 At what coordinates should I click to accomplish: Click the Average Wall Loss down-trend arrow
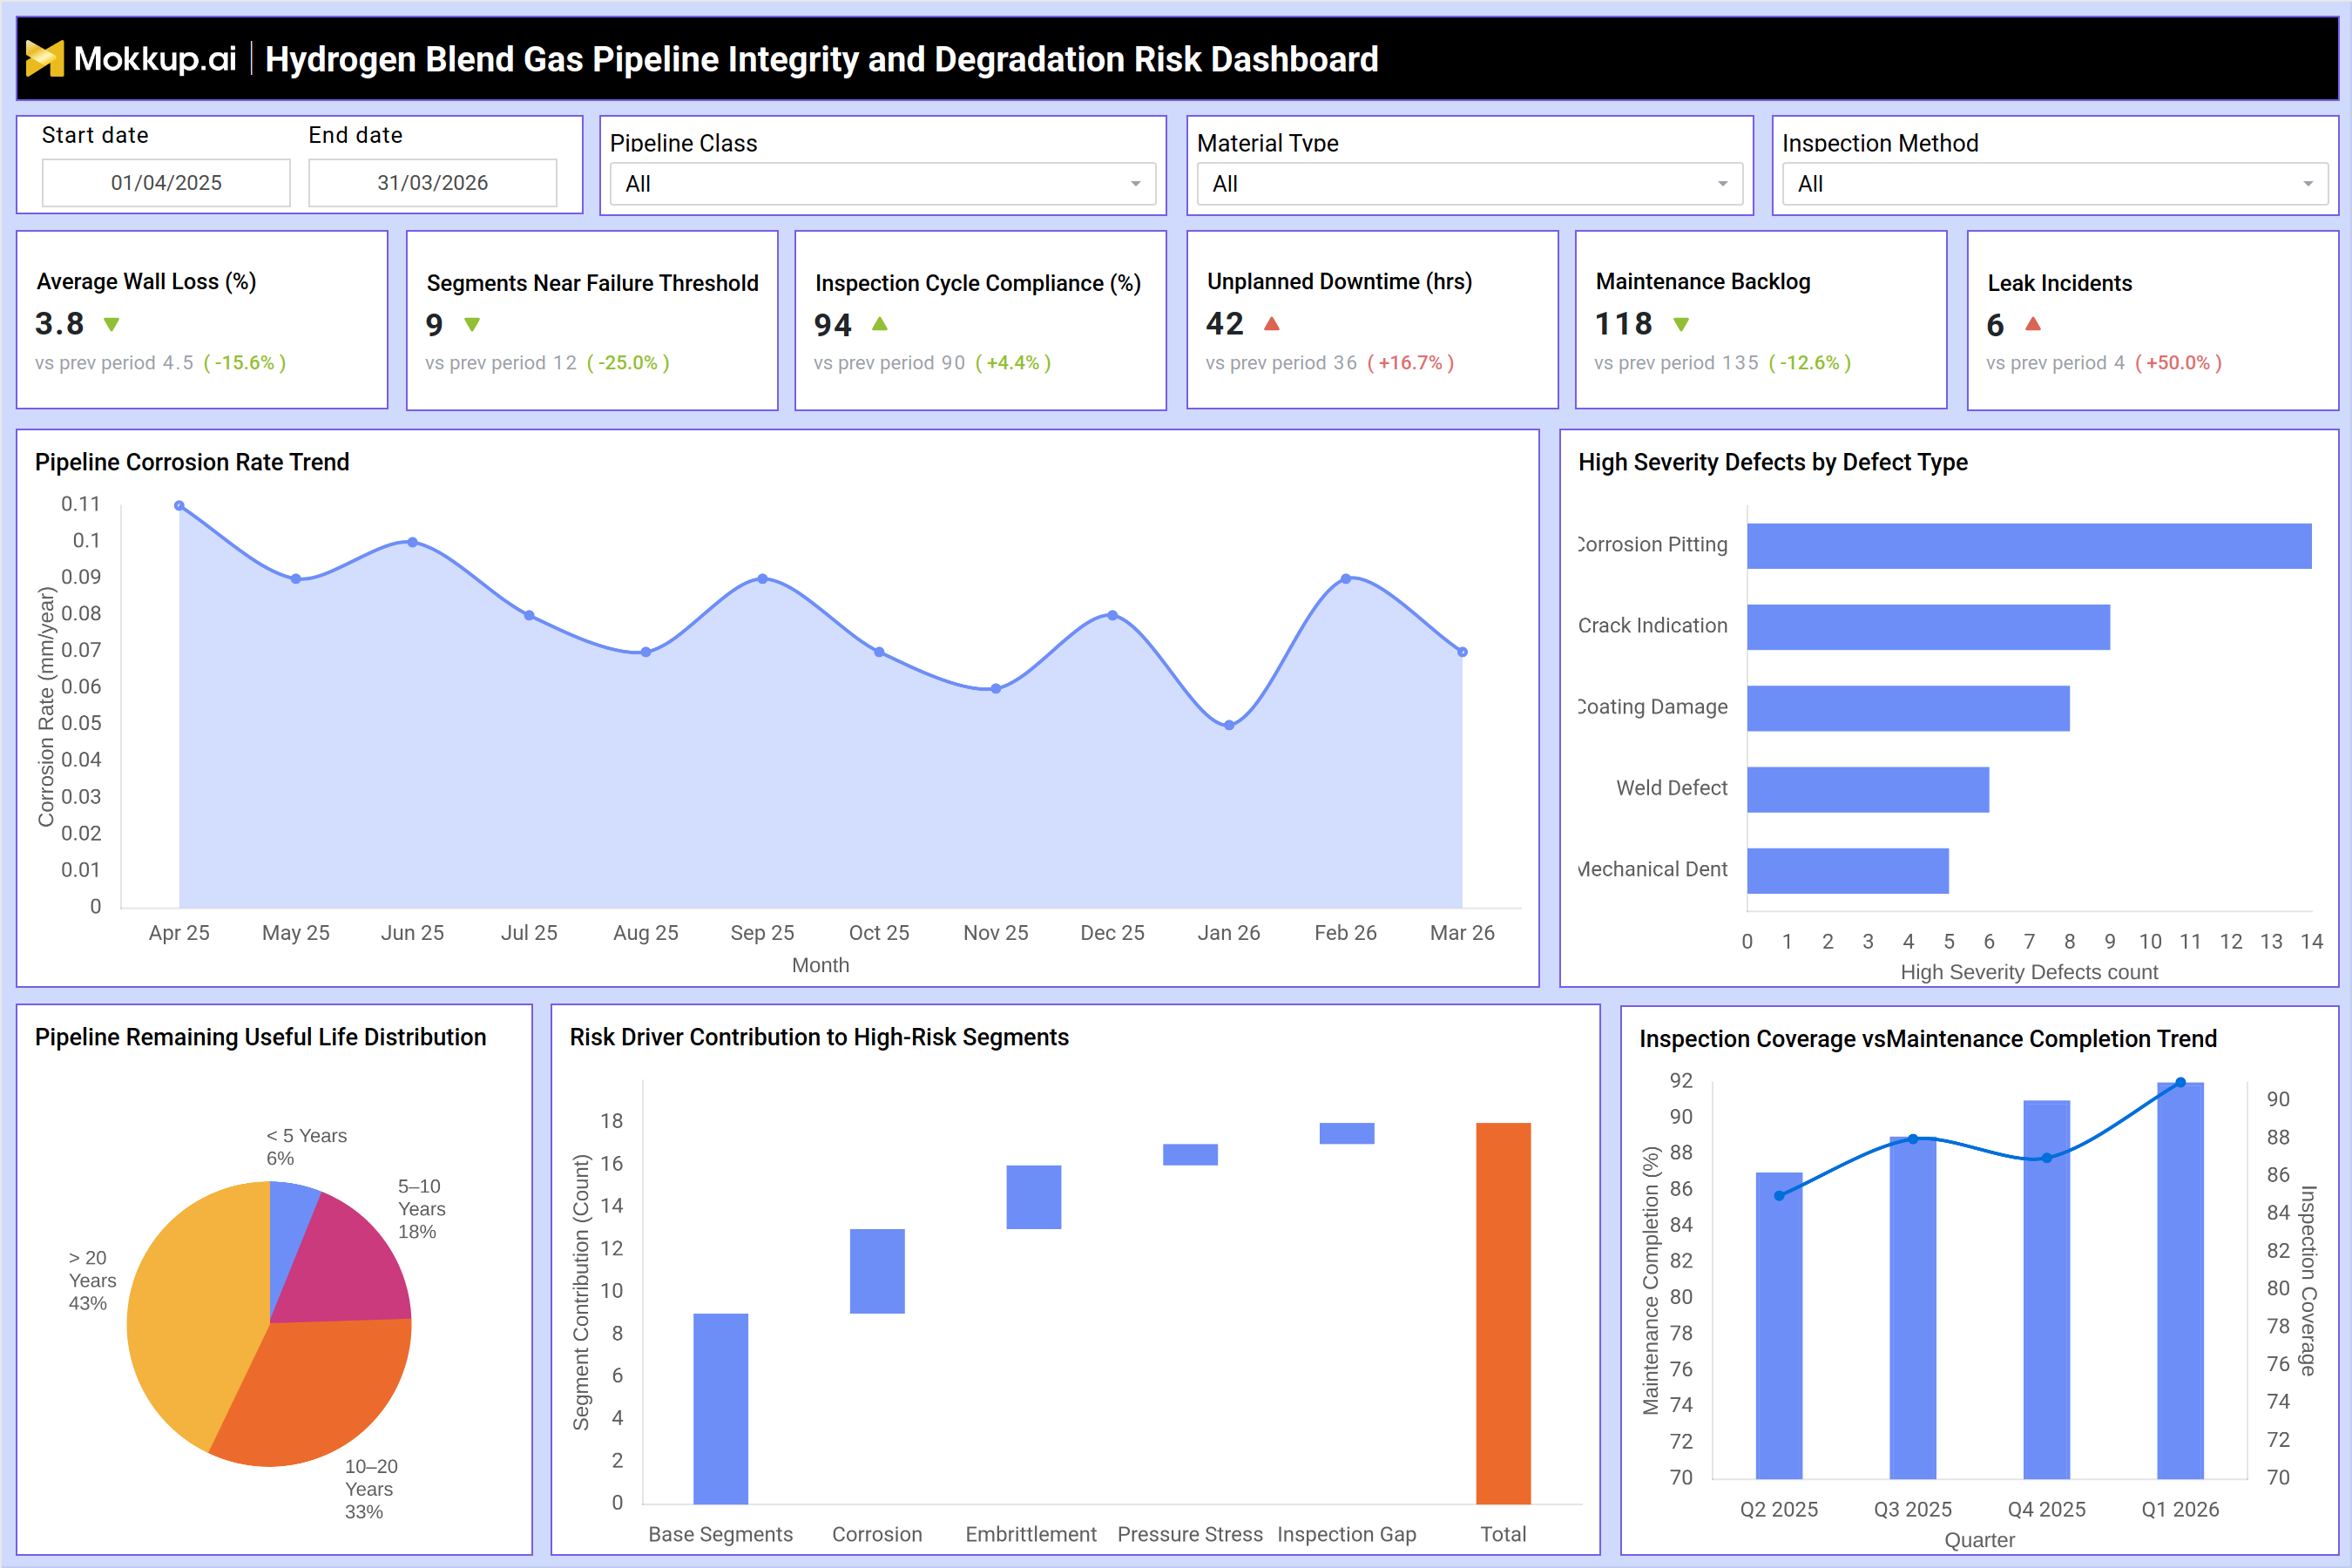pos(112,324)
